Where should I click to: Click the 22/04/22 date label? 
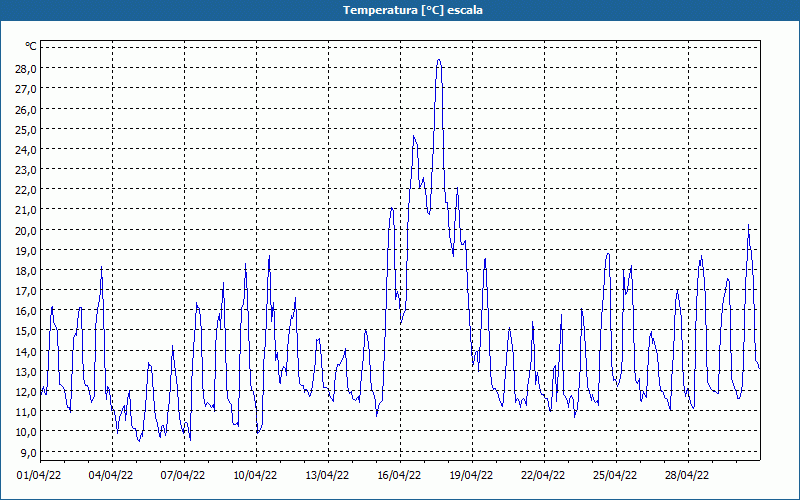pyautogui.click(x=543, y=475)
